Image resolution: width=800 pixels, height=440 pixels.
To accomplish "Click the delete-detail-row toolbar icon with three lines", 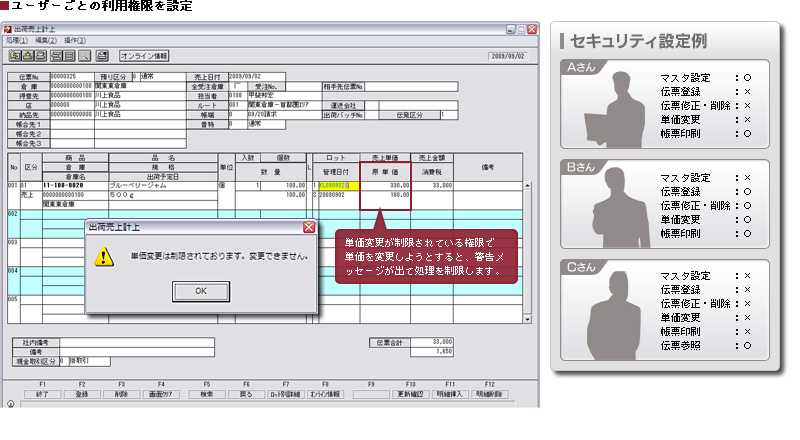I will click(69, 56).
